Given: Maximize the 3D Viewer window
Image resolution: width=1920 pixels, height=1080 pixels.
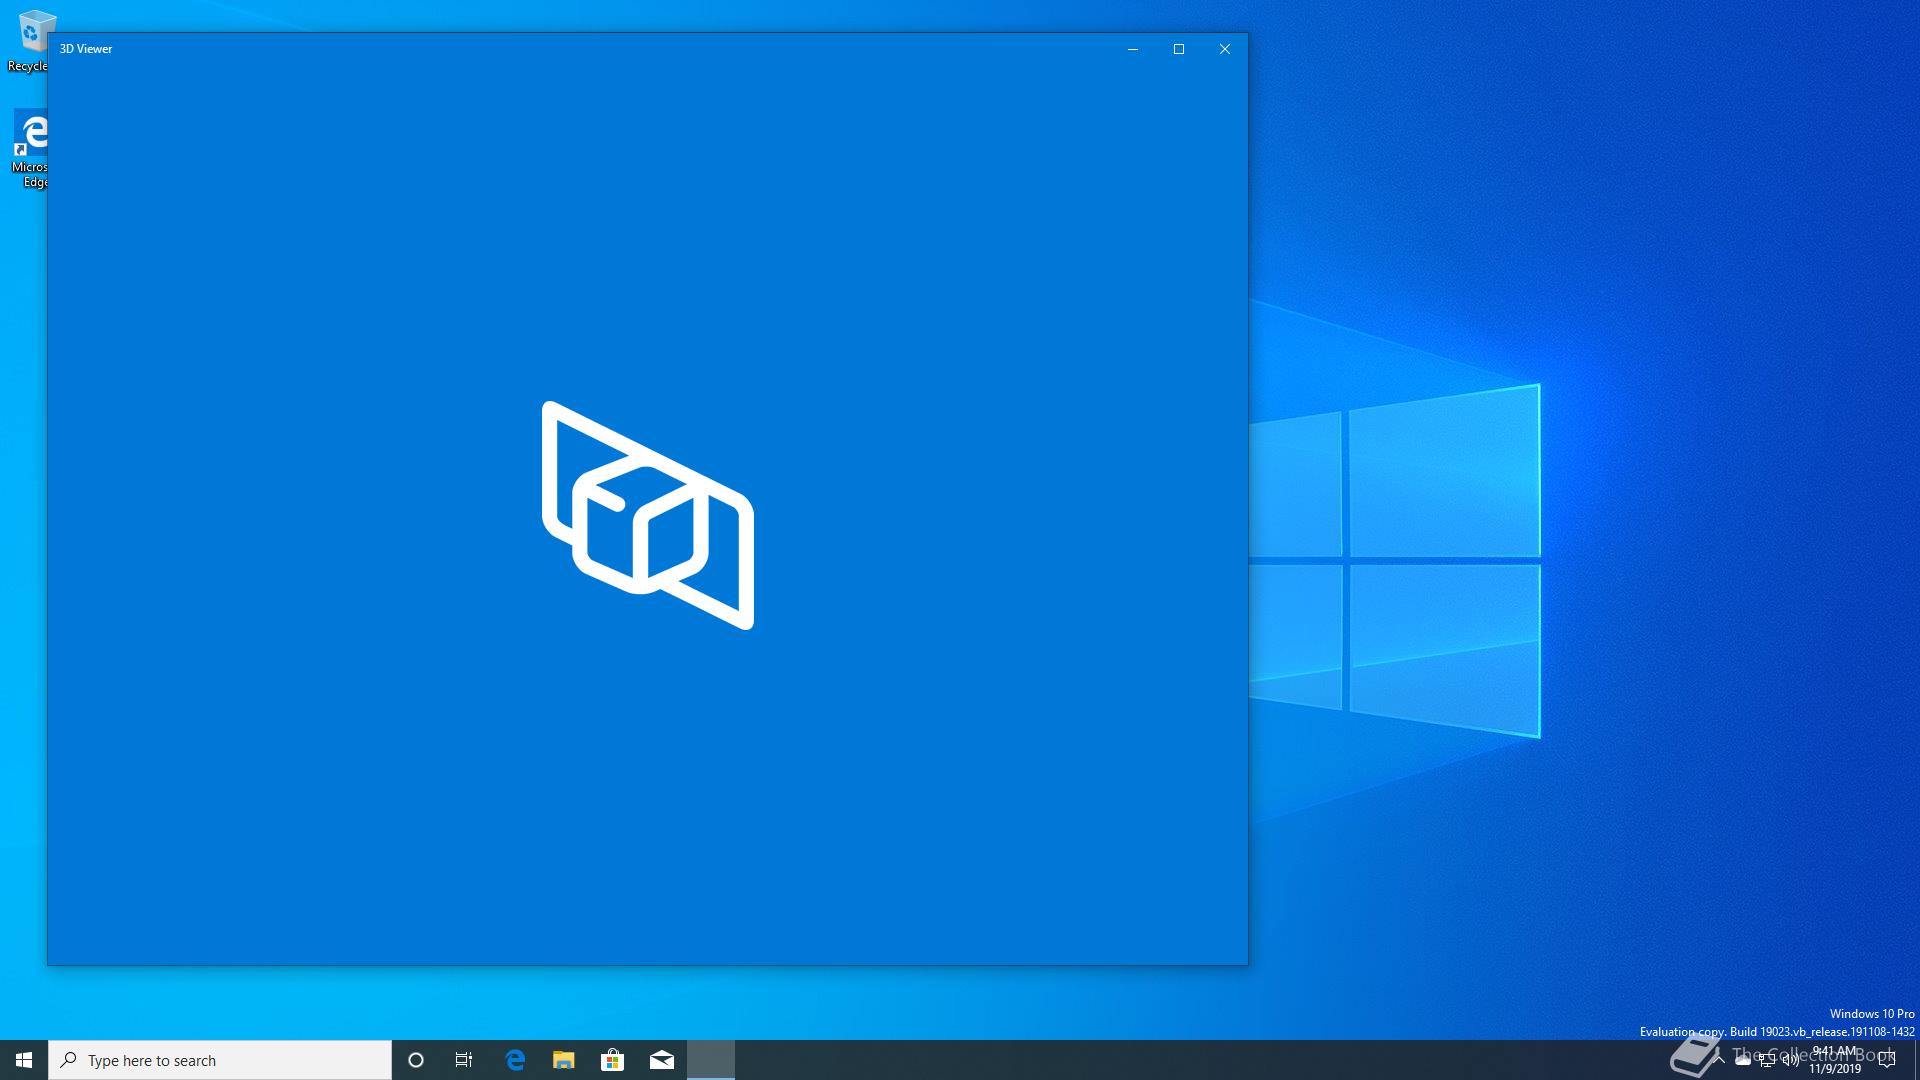Looking at the screenshot, I should (x=1179, y=49).
